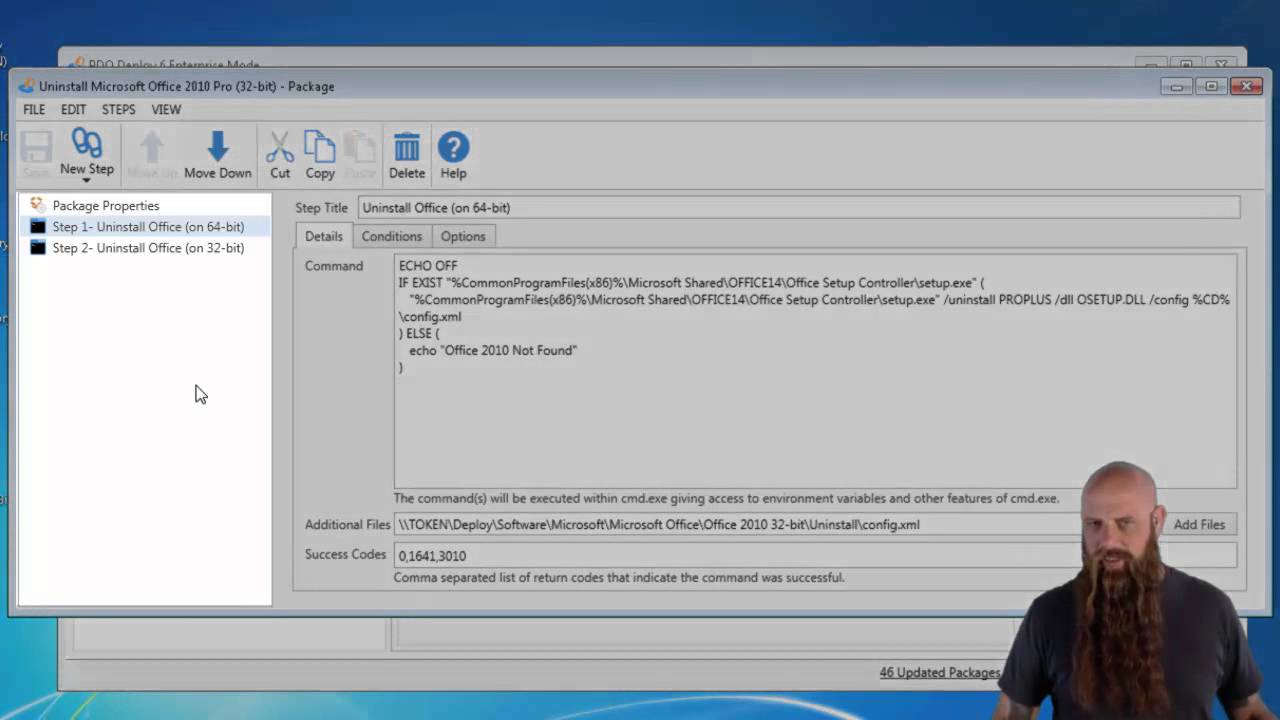Viewport: 1280px width, 720px height.
Task: Click the Step Title label
Action: pos(321,207)
